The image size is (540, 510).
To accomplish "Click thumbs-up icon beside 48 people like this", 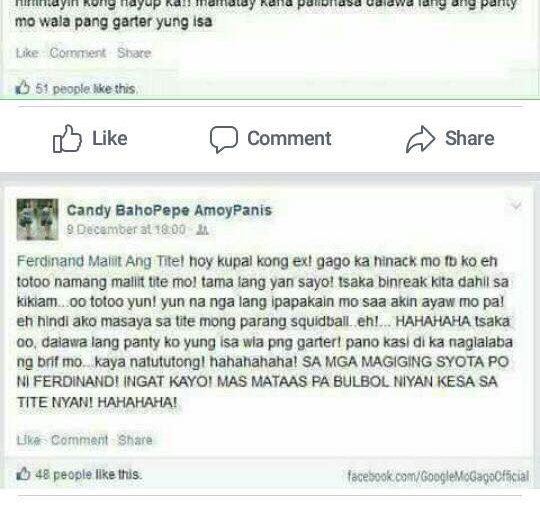I will coord(23,473).
